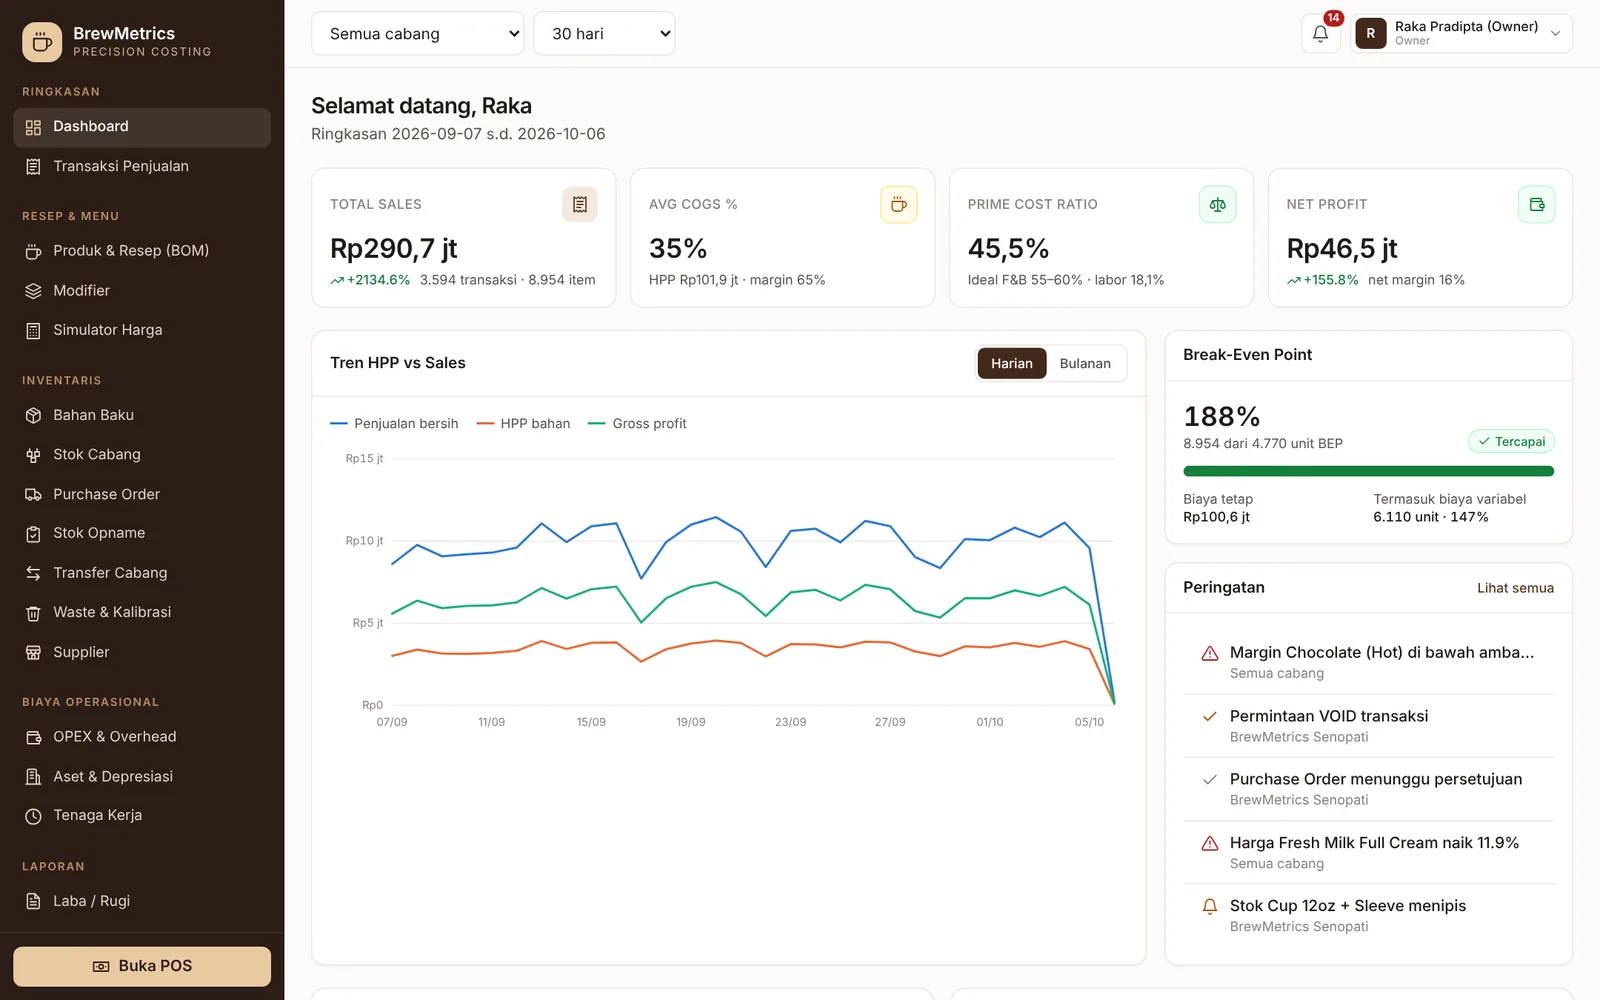Go to OPEX & Overhead page
Viewport: 1600px width, 1000px height.
142,737
